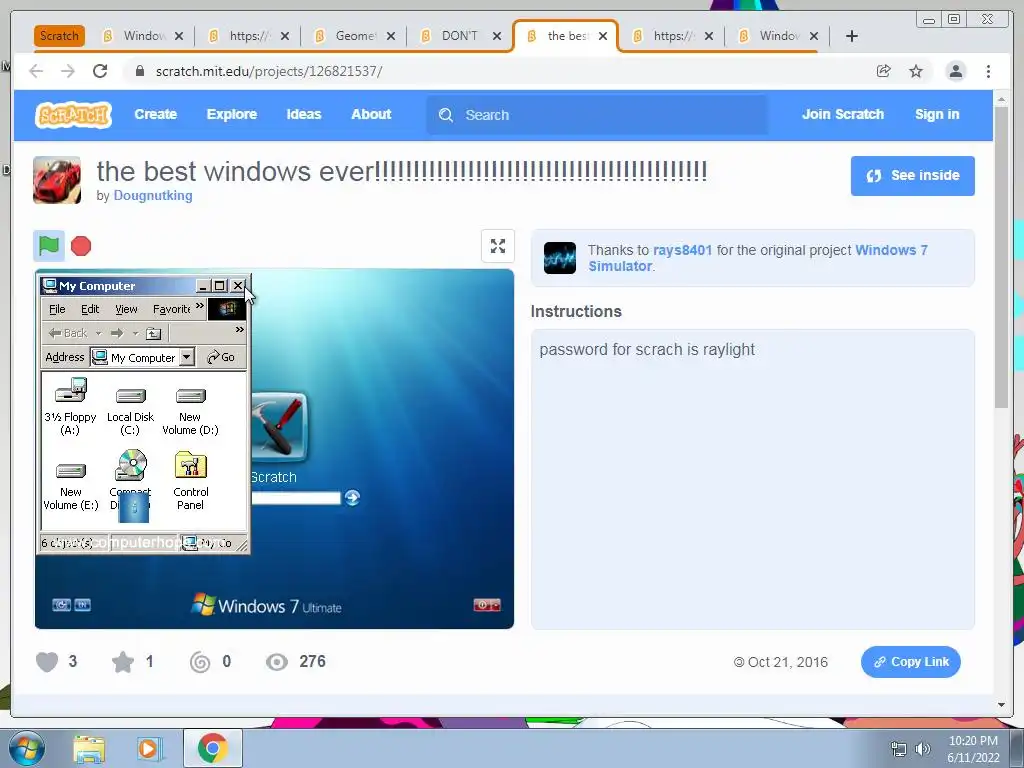Open the Windows Start menu
The width and height of the screenshot is (1024, 768).
(27, 748)
